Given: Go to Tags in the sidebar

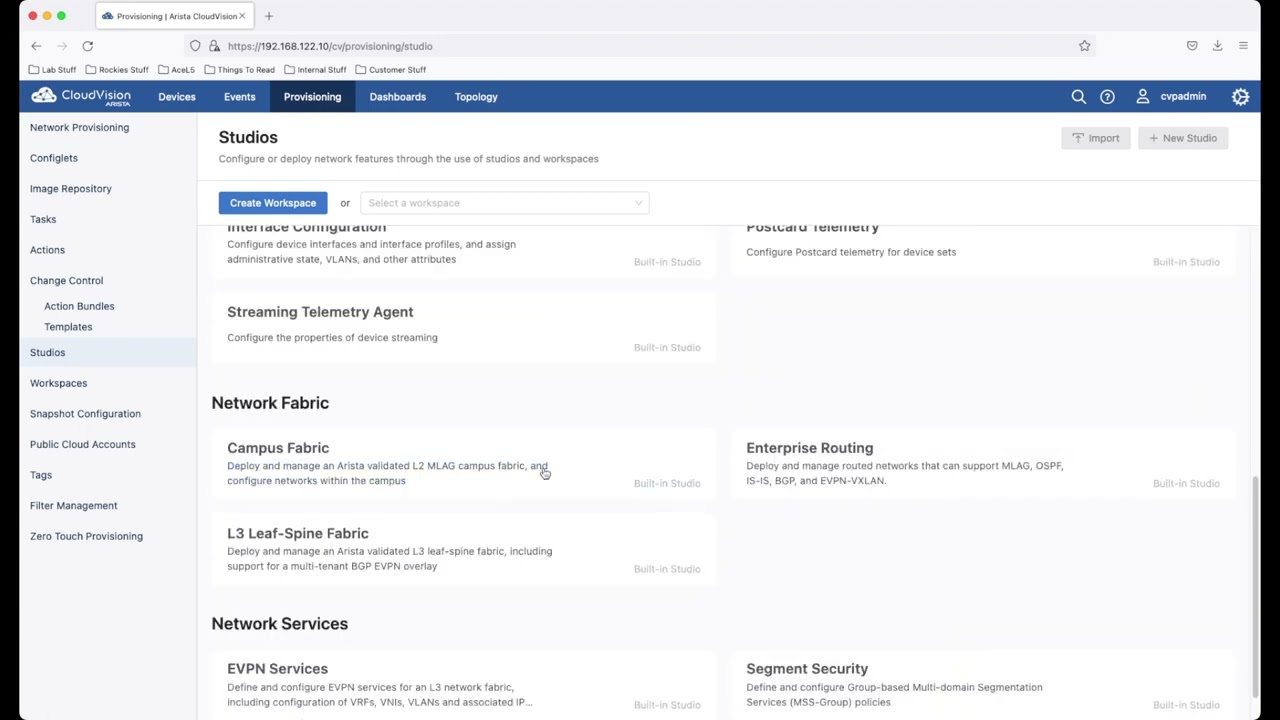Looking at the screenshot, I should point(41,475).
